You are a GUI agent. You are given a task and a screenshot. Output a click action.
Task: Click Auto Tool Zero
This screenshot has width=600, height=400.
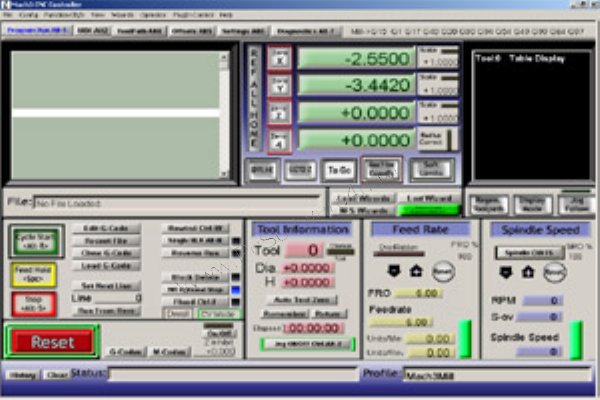302,300
